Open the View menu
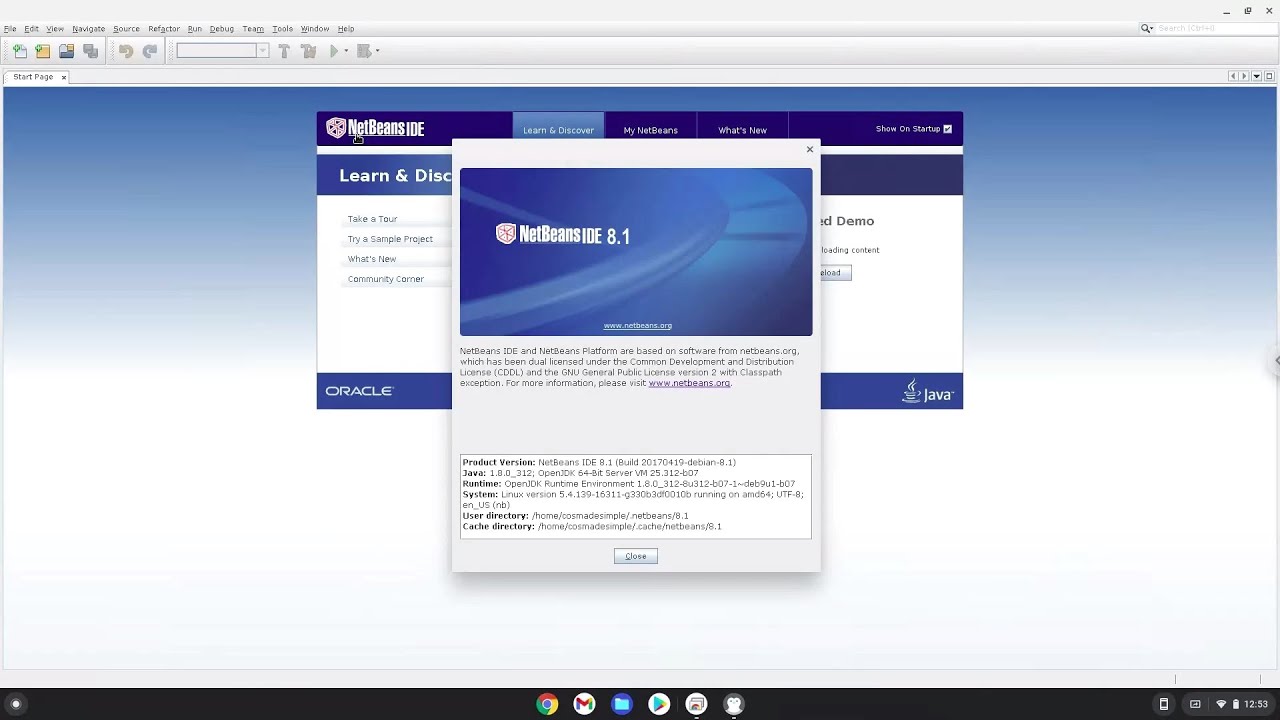Viewport: 1280px width, 720px height. pyautogui.click(x=55, y=29)
